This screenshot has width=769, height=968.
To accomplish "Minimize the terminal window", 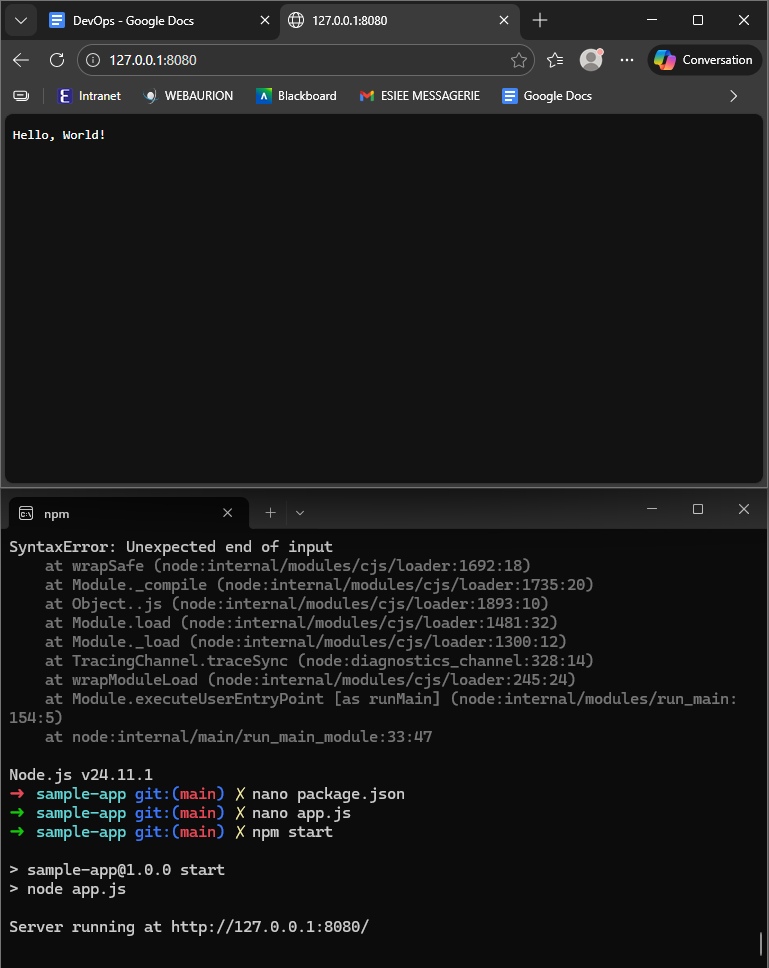I will pyautogui.click(x=652, y=509).
